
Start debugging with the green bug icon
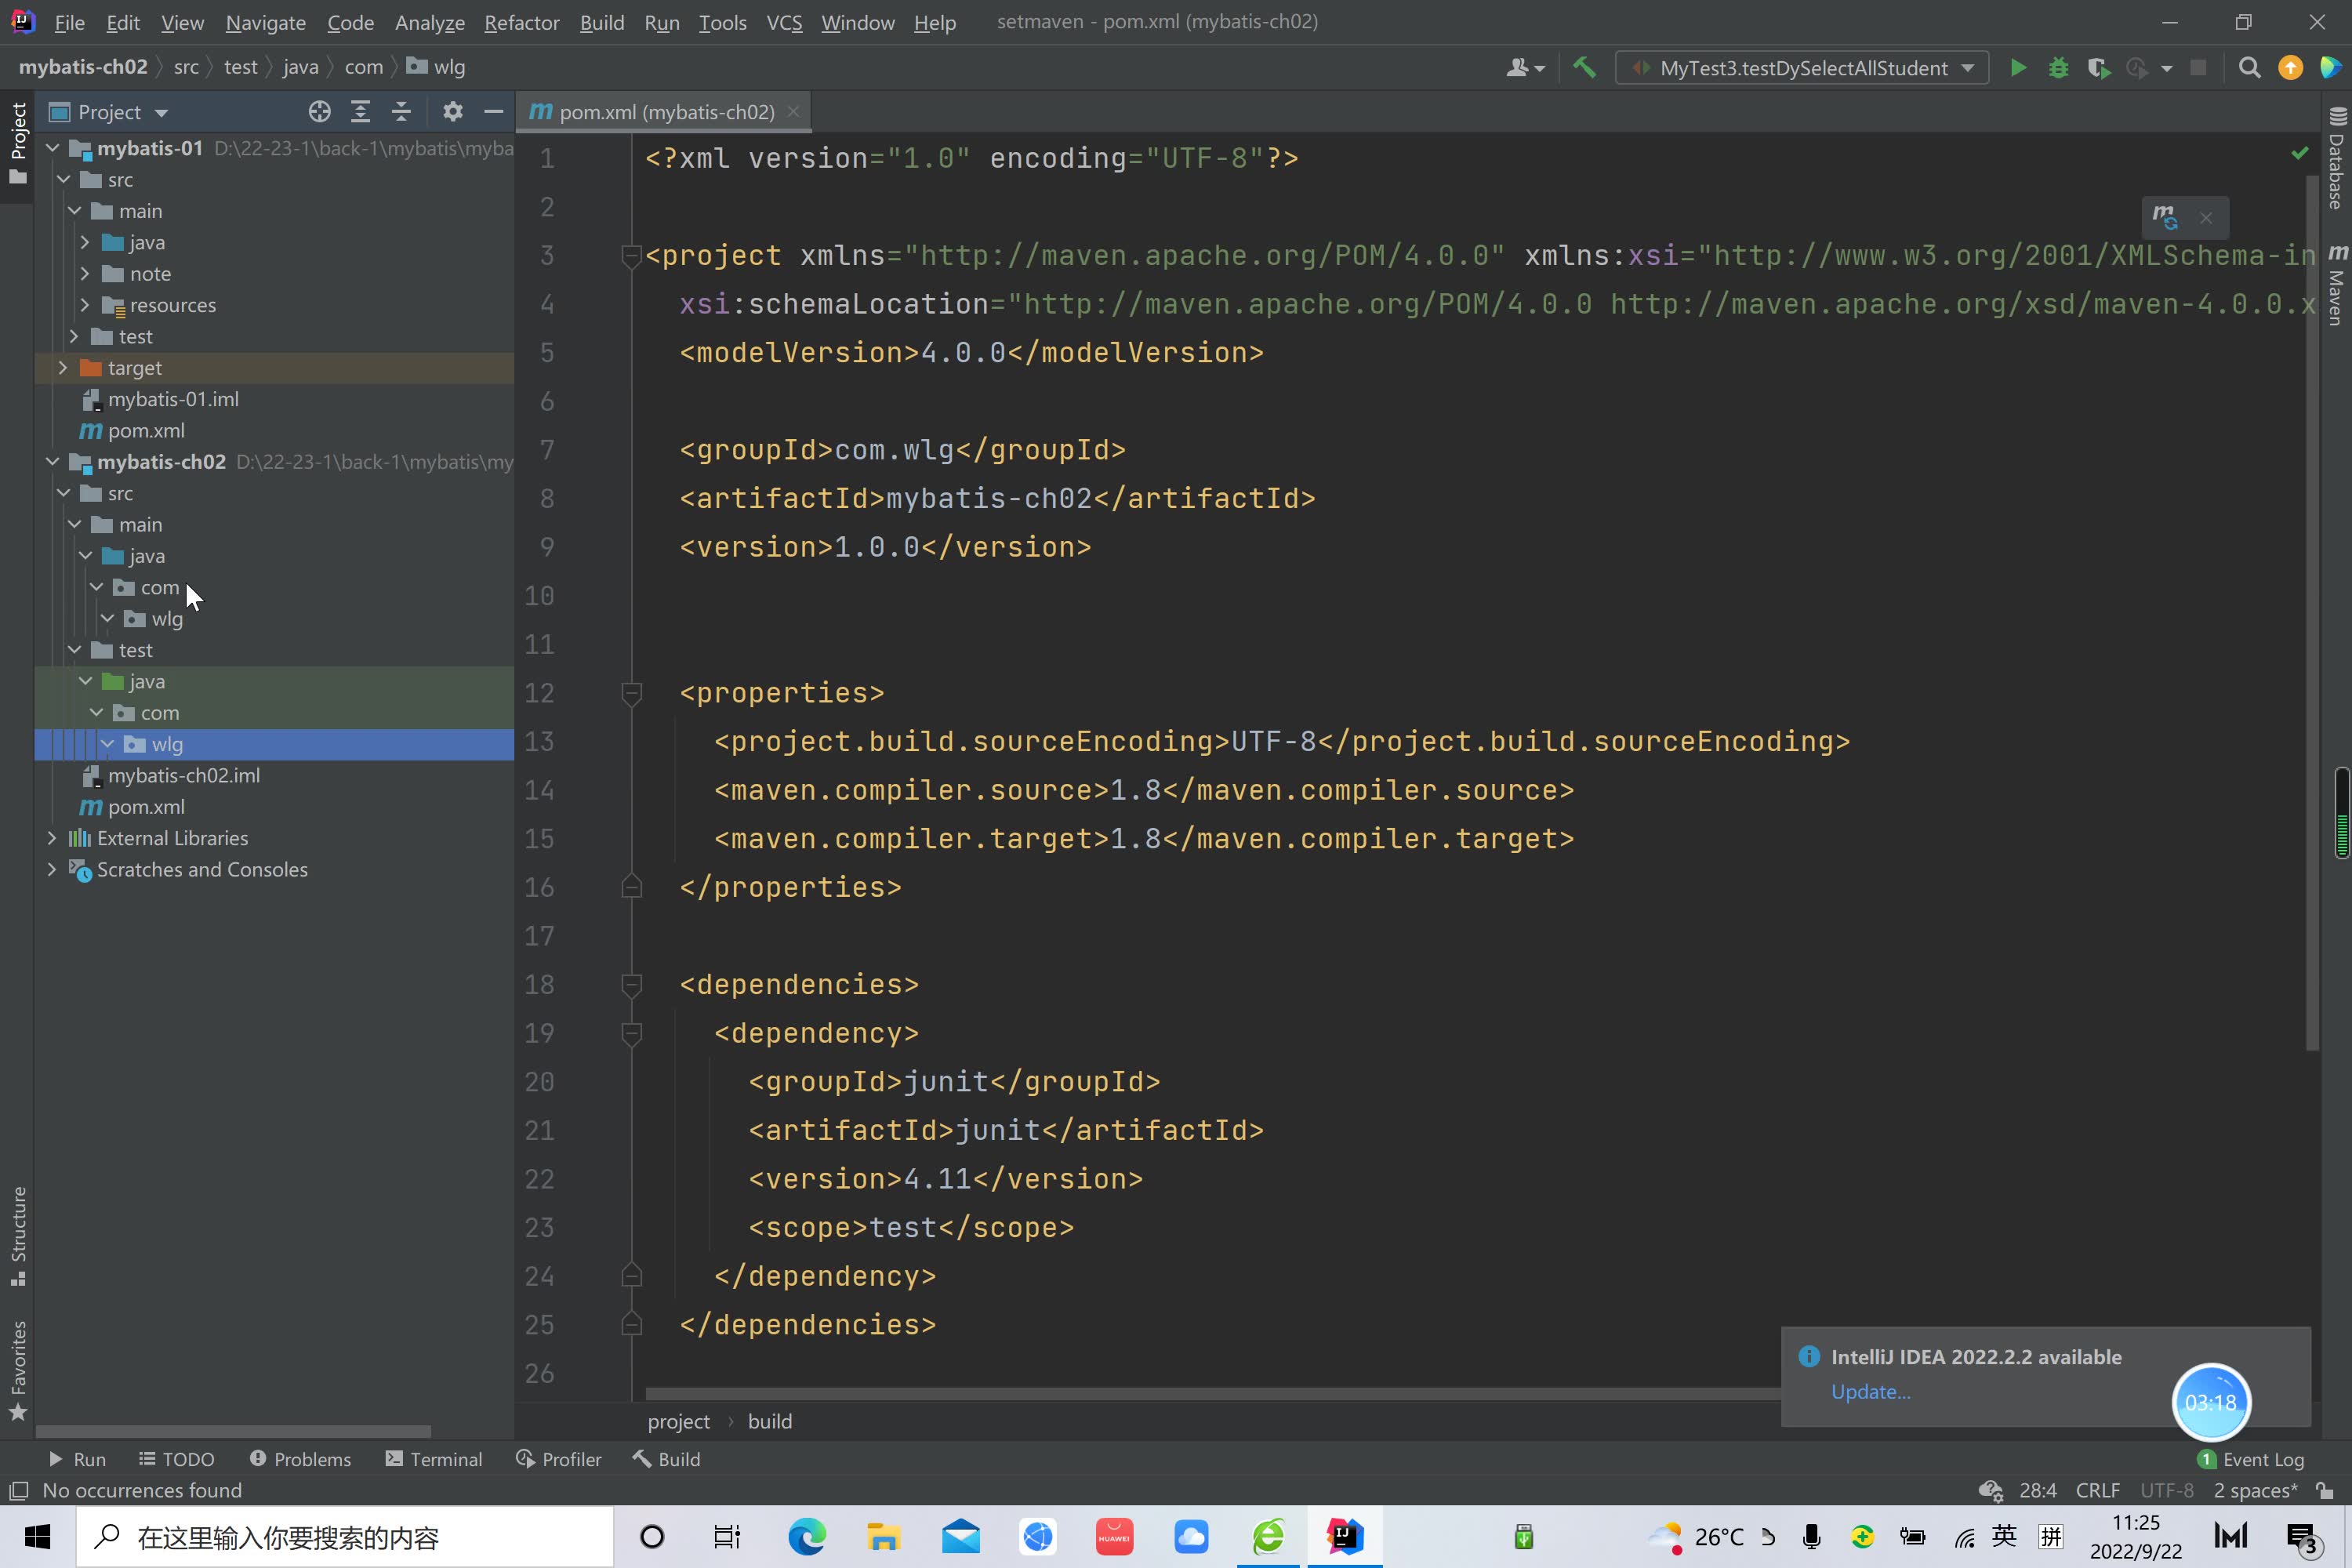tap(2058, 68)
